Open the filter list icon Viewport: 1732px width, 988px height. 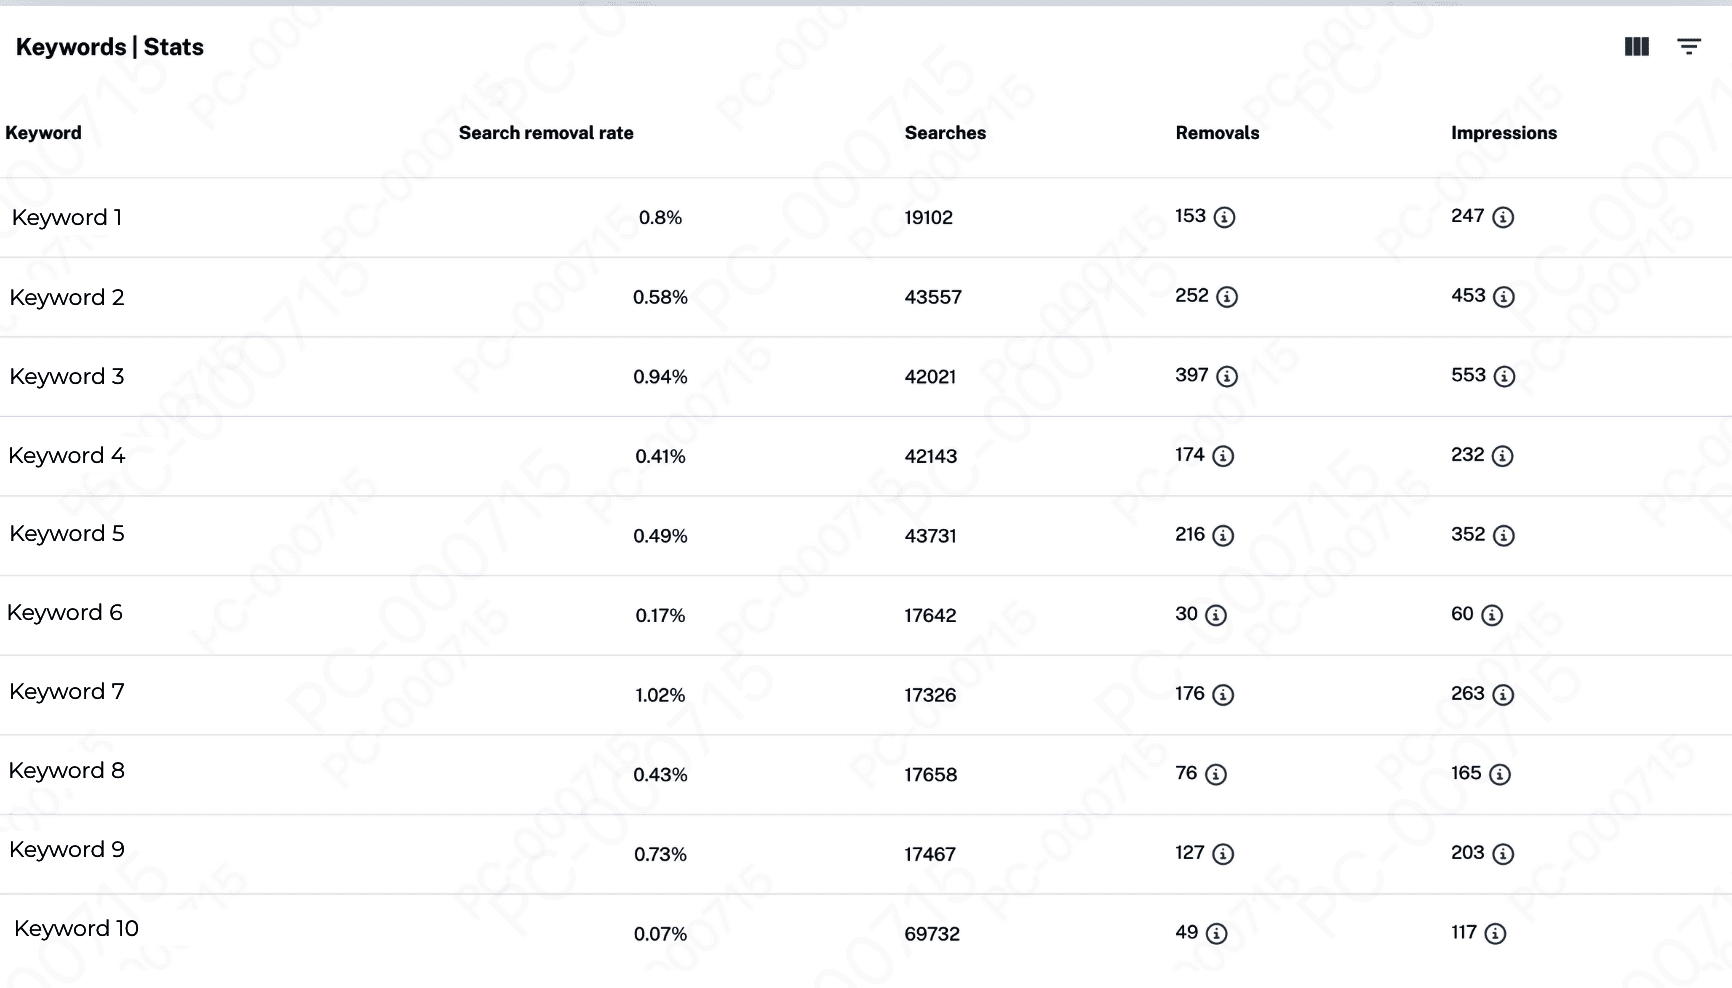[x=1689, y=47]
